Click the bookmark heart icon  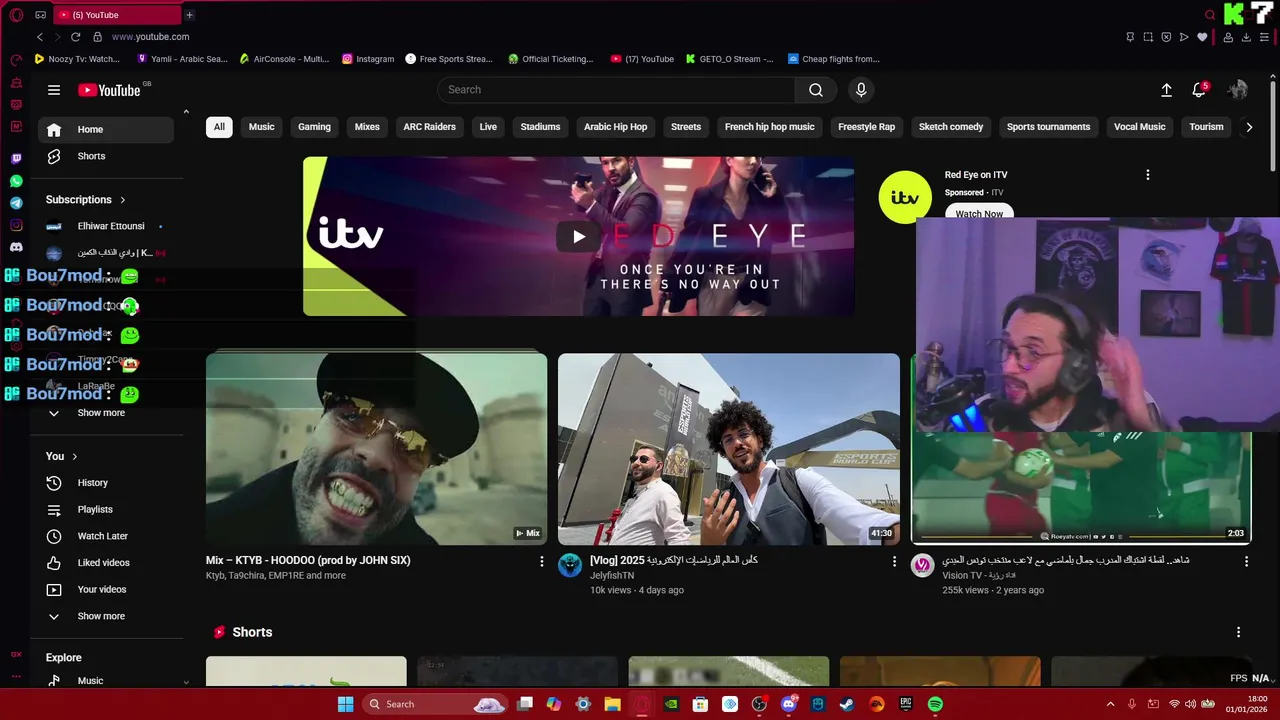coord(1202,37)
